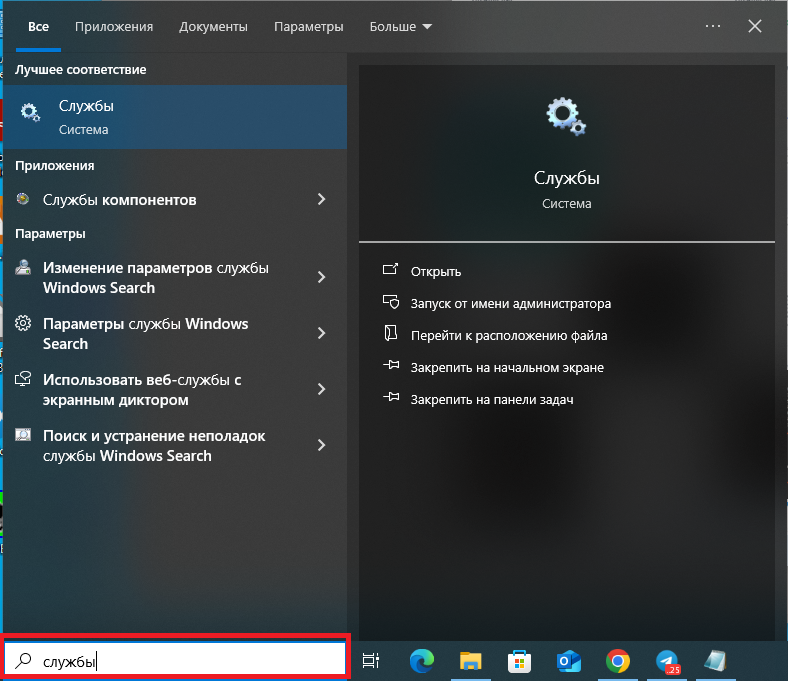This screenshot has height=681, width=788.
Task: Open the Больше dropdown filter
Action: pos(400,27)
